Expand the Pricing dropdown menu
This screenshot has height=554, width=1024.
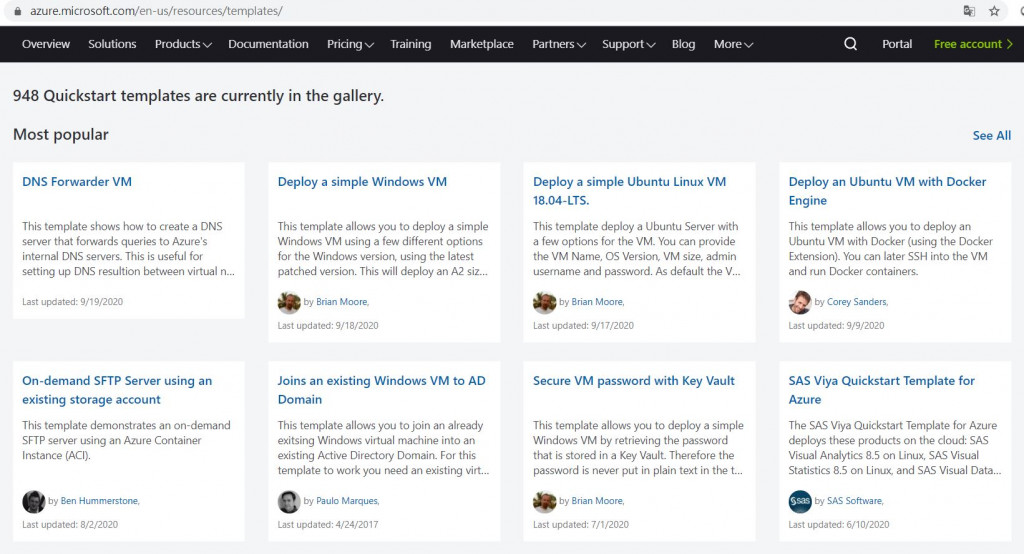(x=350, y=44)
